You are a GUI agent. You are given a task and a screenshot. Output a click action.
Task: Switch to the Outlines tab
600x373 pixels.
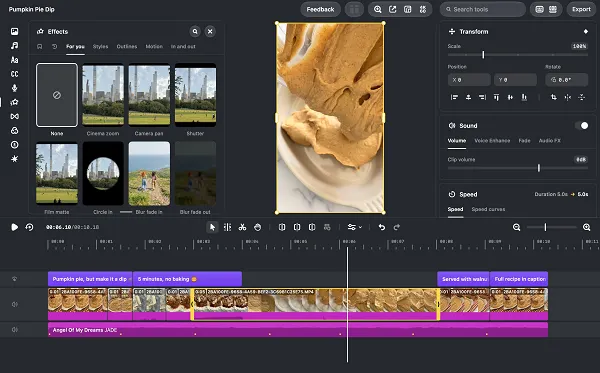coord(127,46)
